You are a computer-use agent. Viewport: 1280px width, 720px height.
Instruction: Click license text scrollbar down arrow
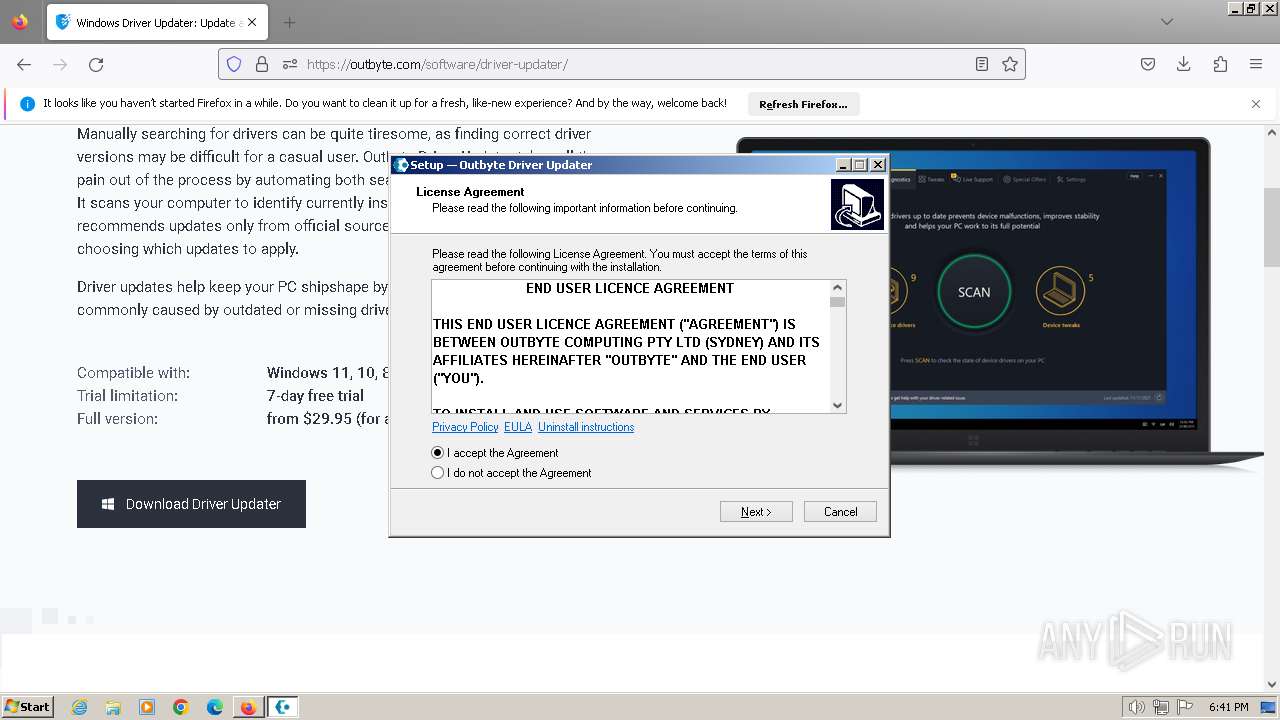(838, 405)
